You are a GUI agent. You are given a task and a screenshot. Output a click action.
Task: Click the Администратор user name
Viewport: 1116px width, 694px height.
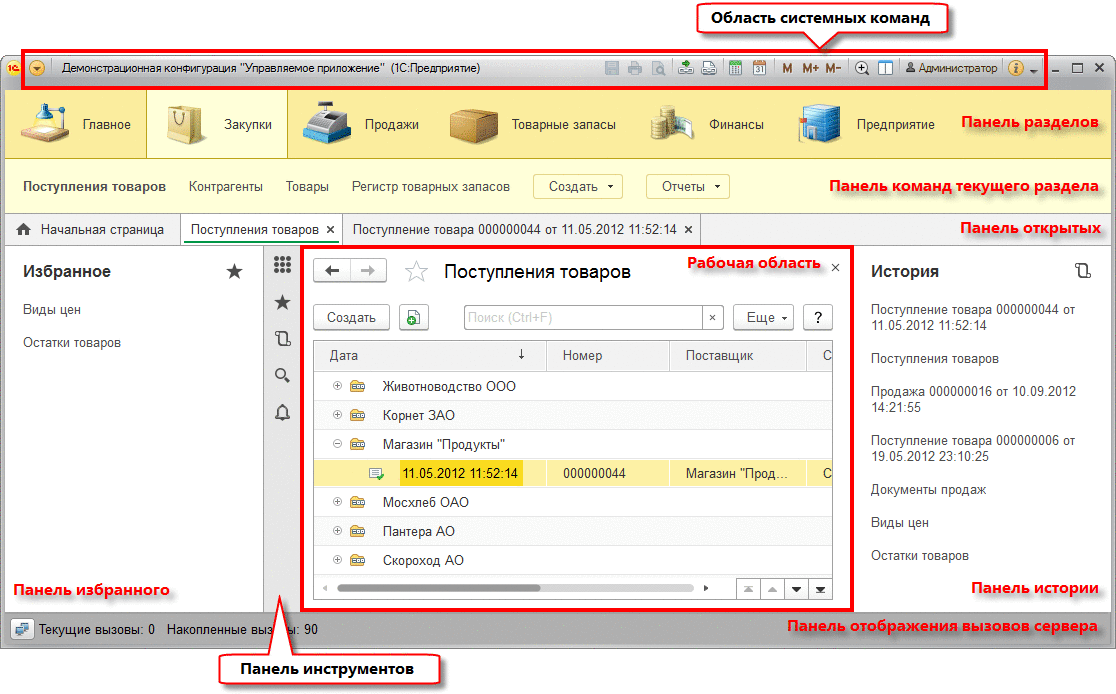952,68
